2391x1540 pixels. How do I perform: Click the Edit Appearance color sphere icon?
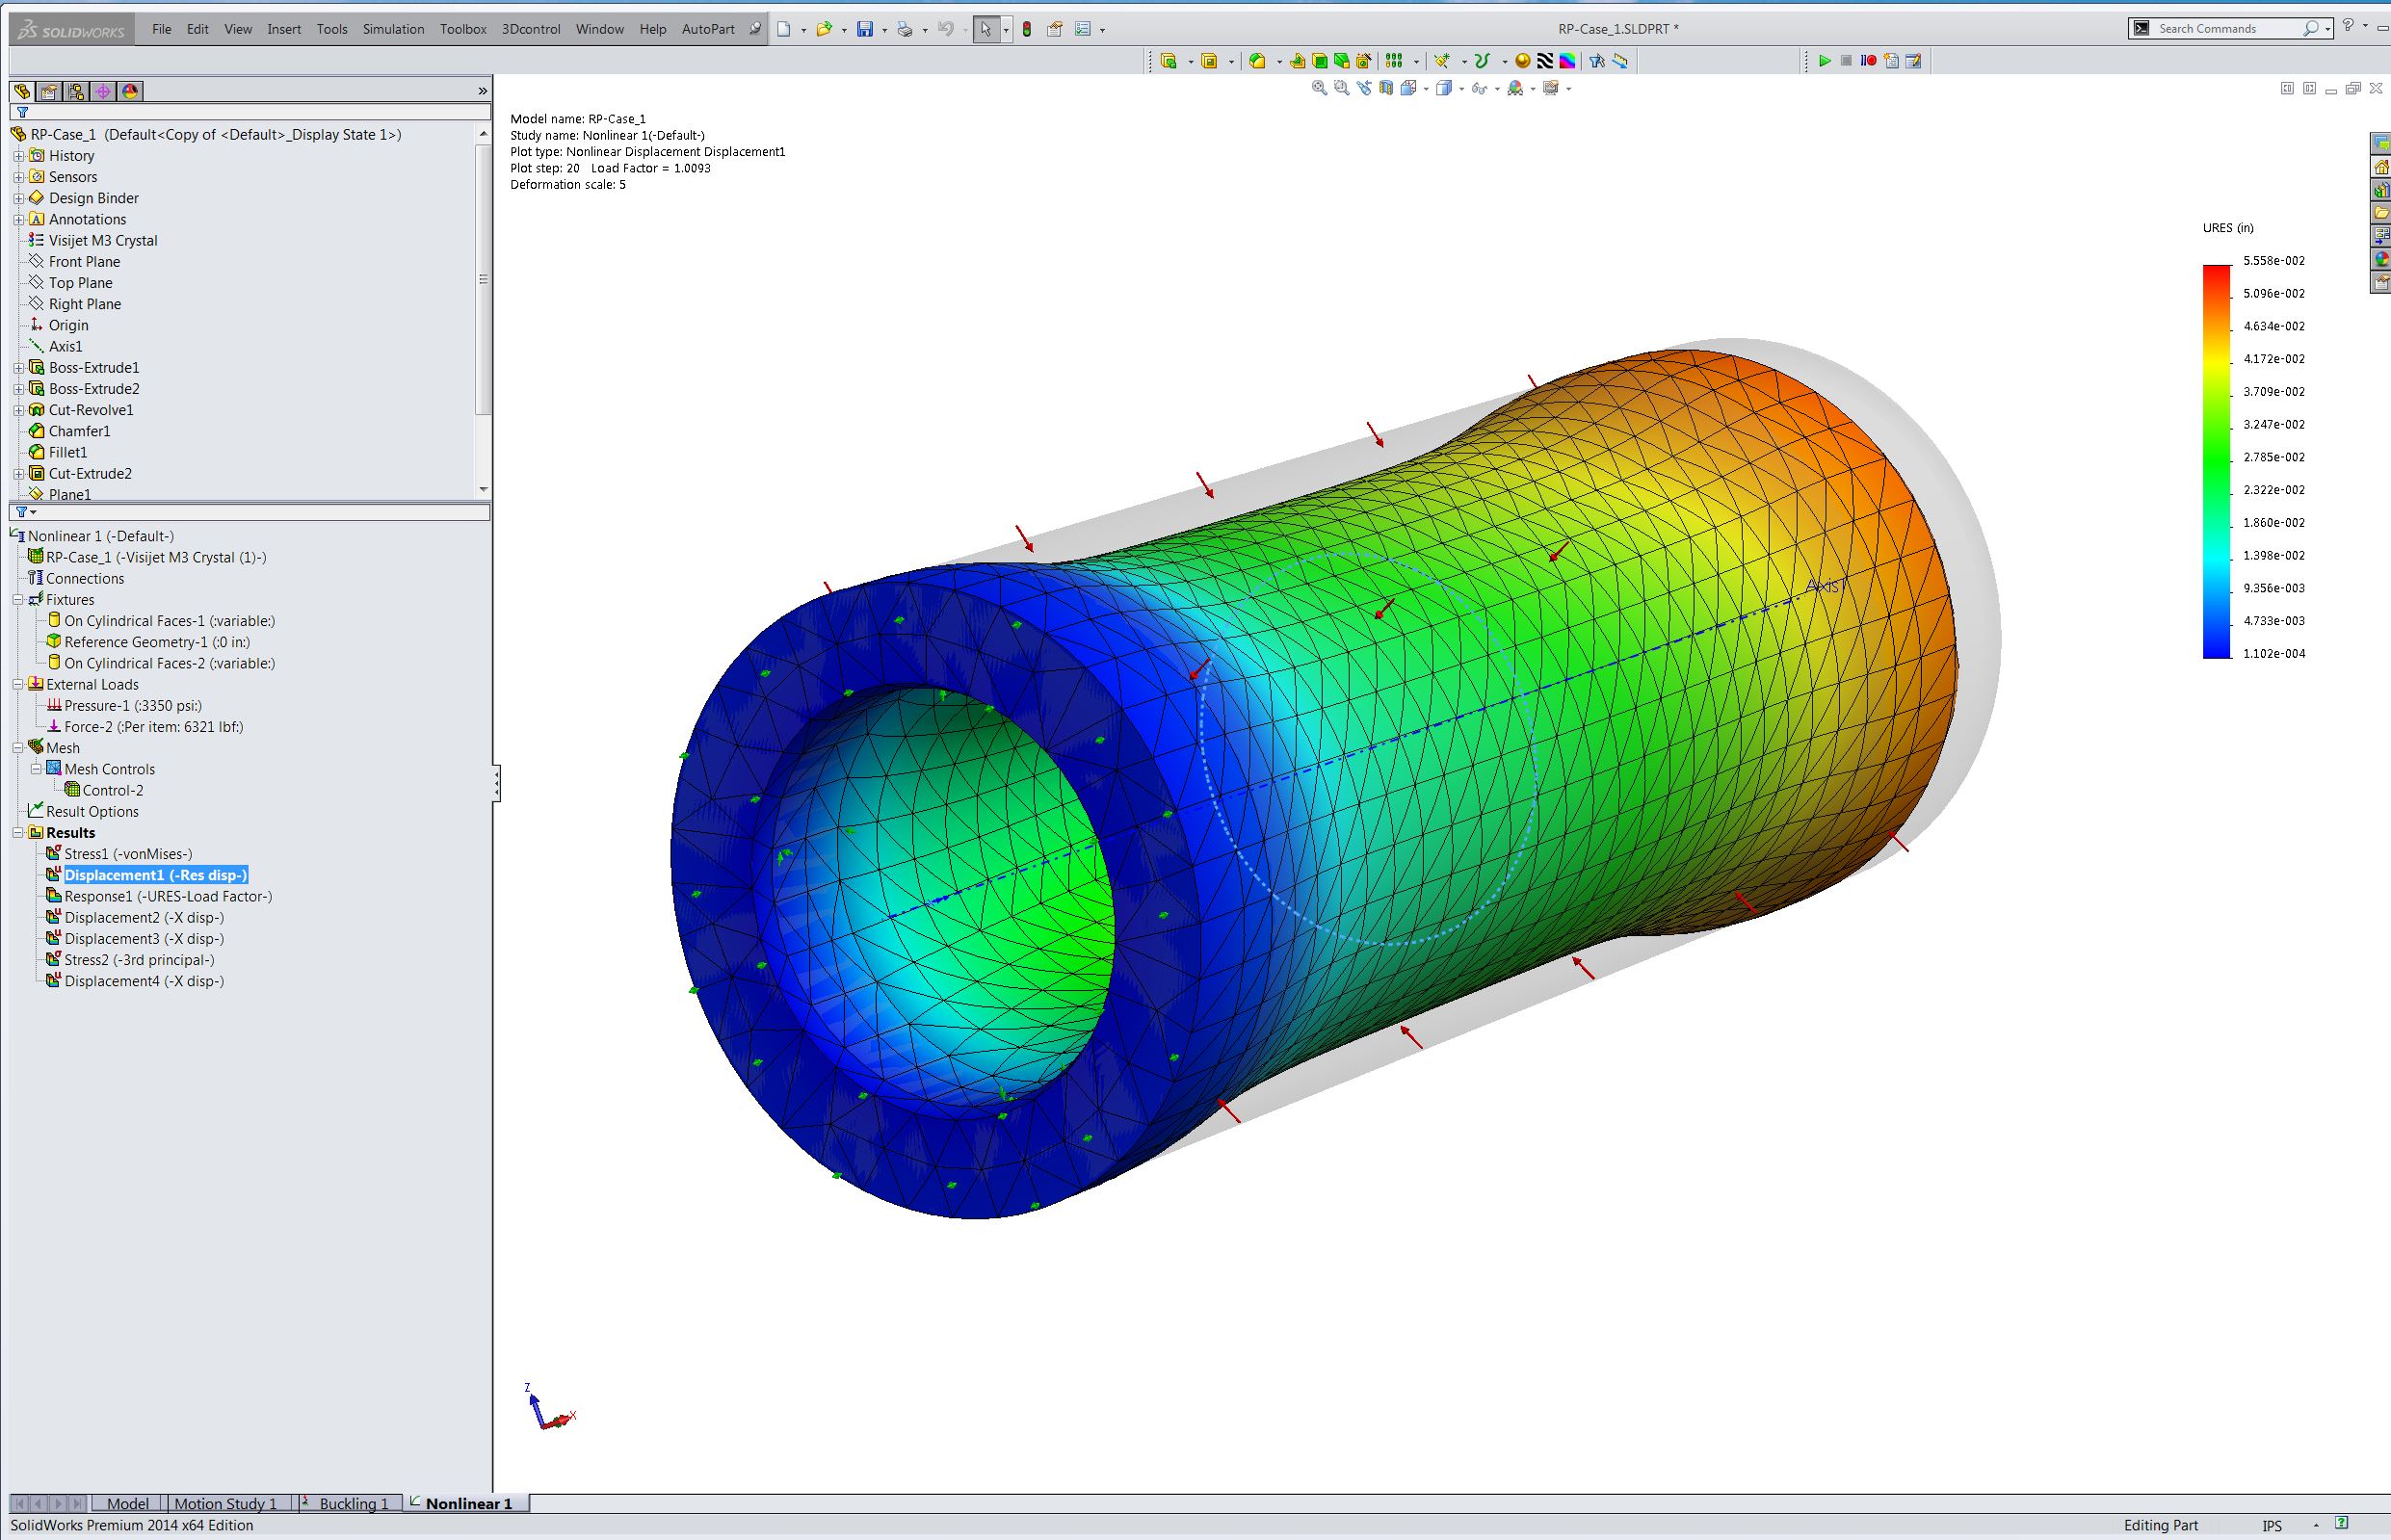[1515, 88]
